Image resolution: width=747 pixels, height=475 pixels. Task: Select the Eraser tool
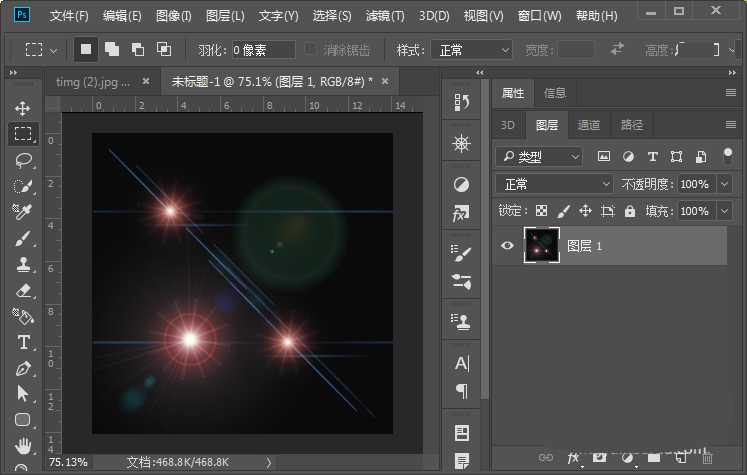pos(22,290)
